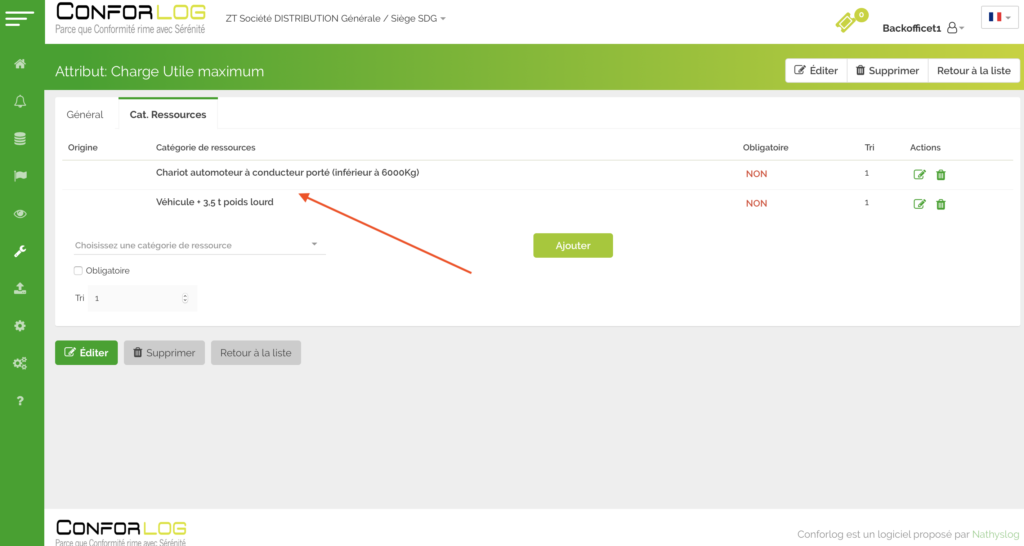Click Retour à la liste in the header

tap(973, 71)
